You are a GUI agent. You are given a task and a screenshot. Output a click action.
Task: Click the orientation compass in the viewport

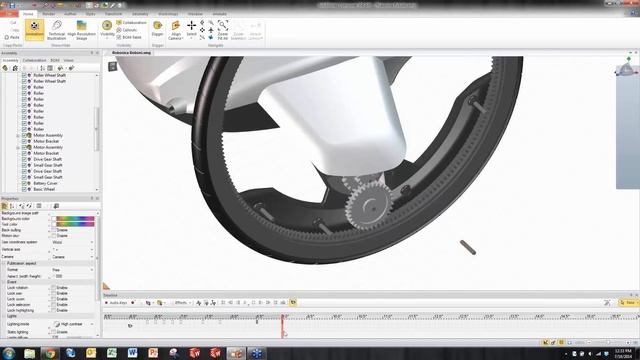pos(627,67)
